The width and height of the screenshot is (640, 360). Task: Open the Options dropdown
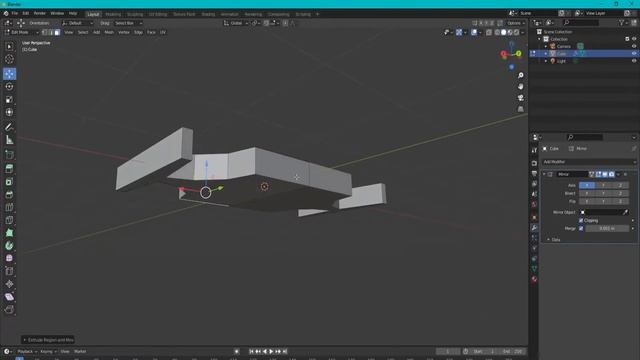point(516,23)
